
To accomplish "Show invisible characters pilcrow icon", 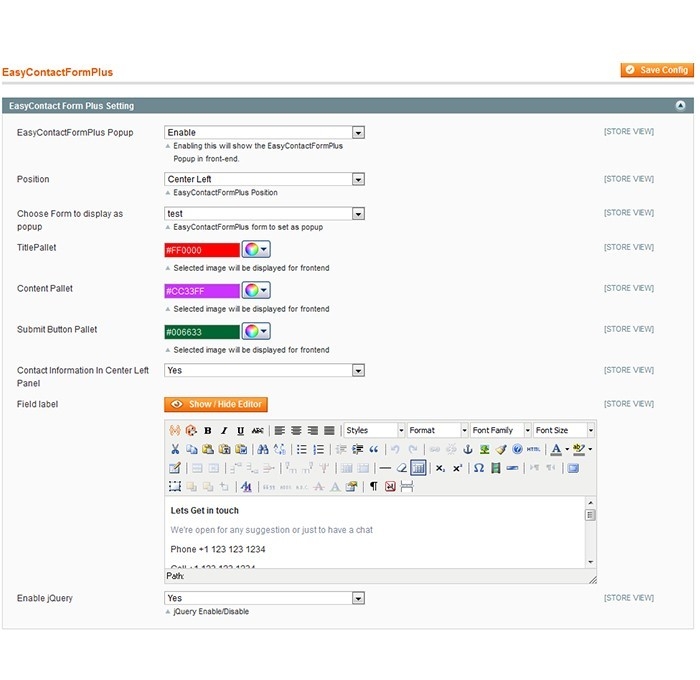I will [x=374, y=487].
